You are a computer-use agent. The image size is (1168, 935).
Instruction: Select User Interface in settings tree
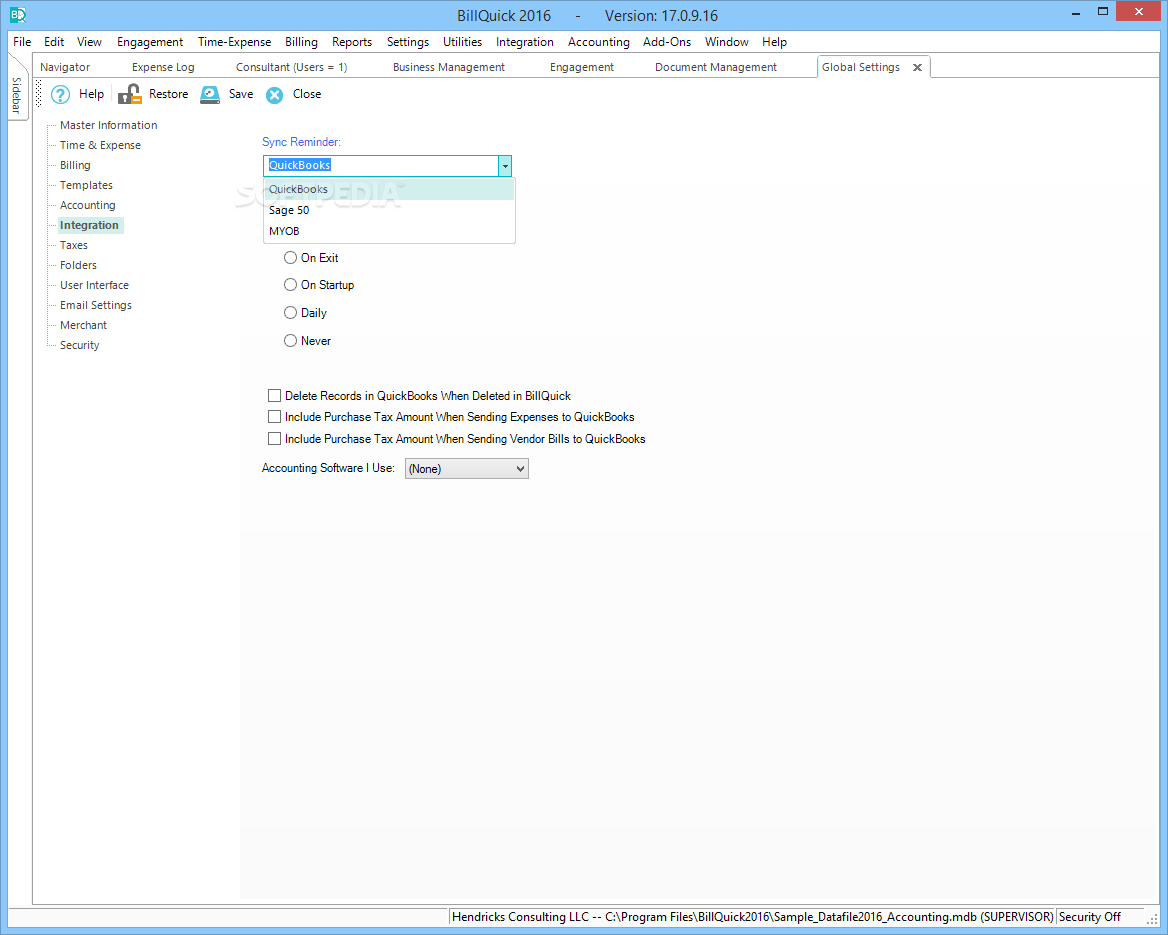(95, 285)
